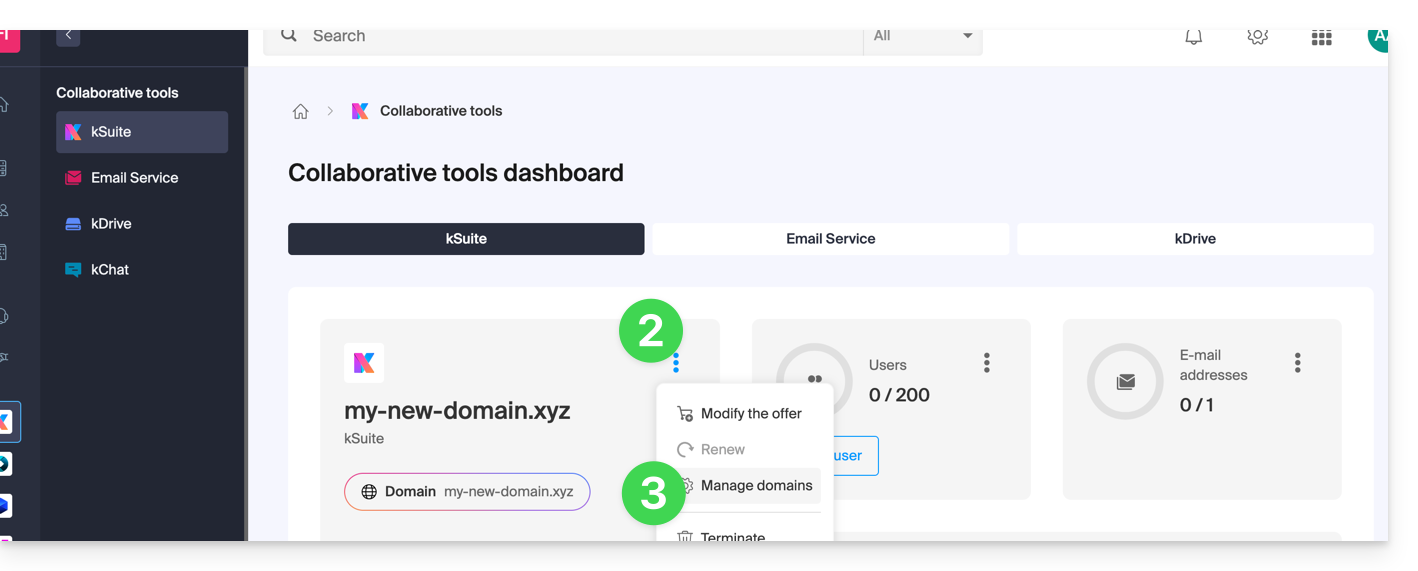1418x571 pixels.
Task: Click the kSuite logo on product card
Action: (x=364, y=363)
